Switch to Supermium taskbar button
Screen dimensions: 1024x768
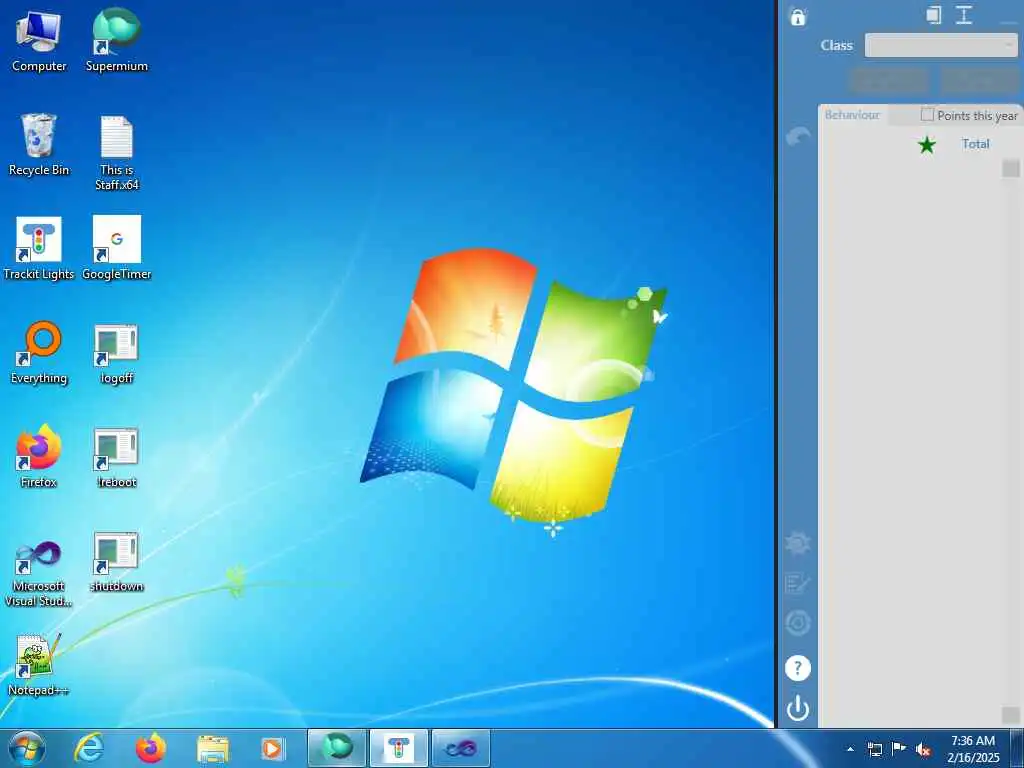[337, 748]
